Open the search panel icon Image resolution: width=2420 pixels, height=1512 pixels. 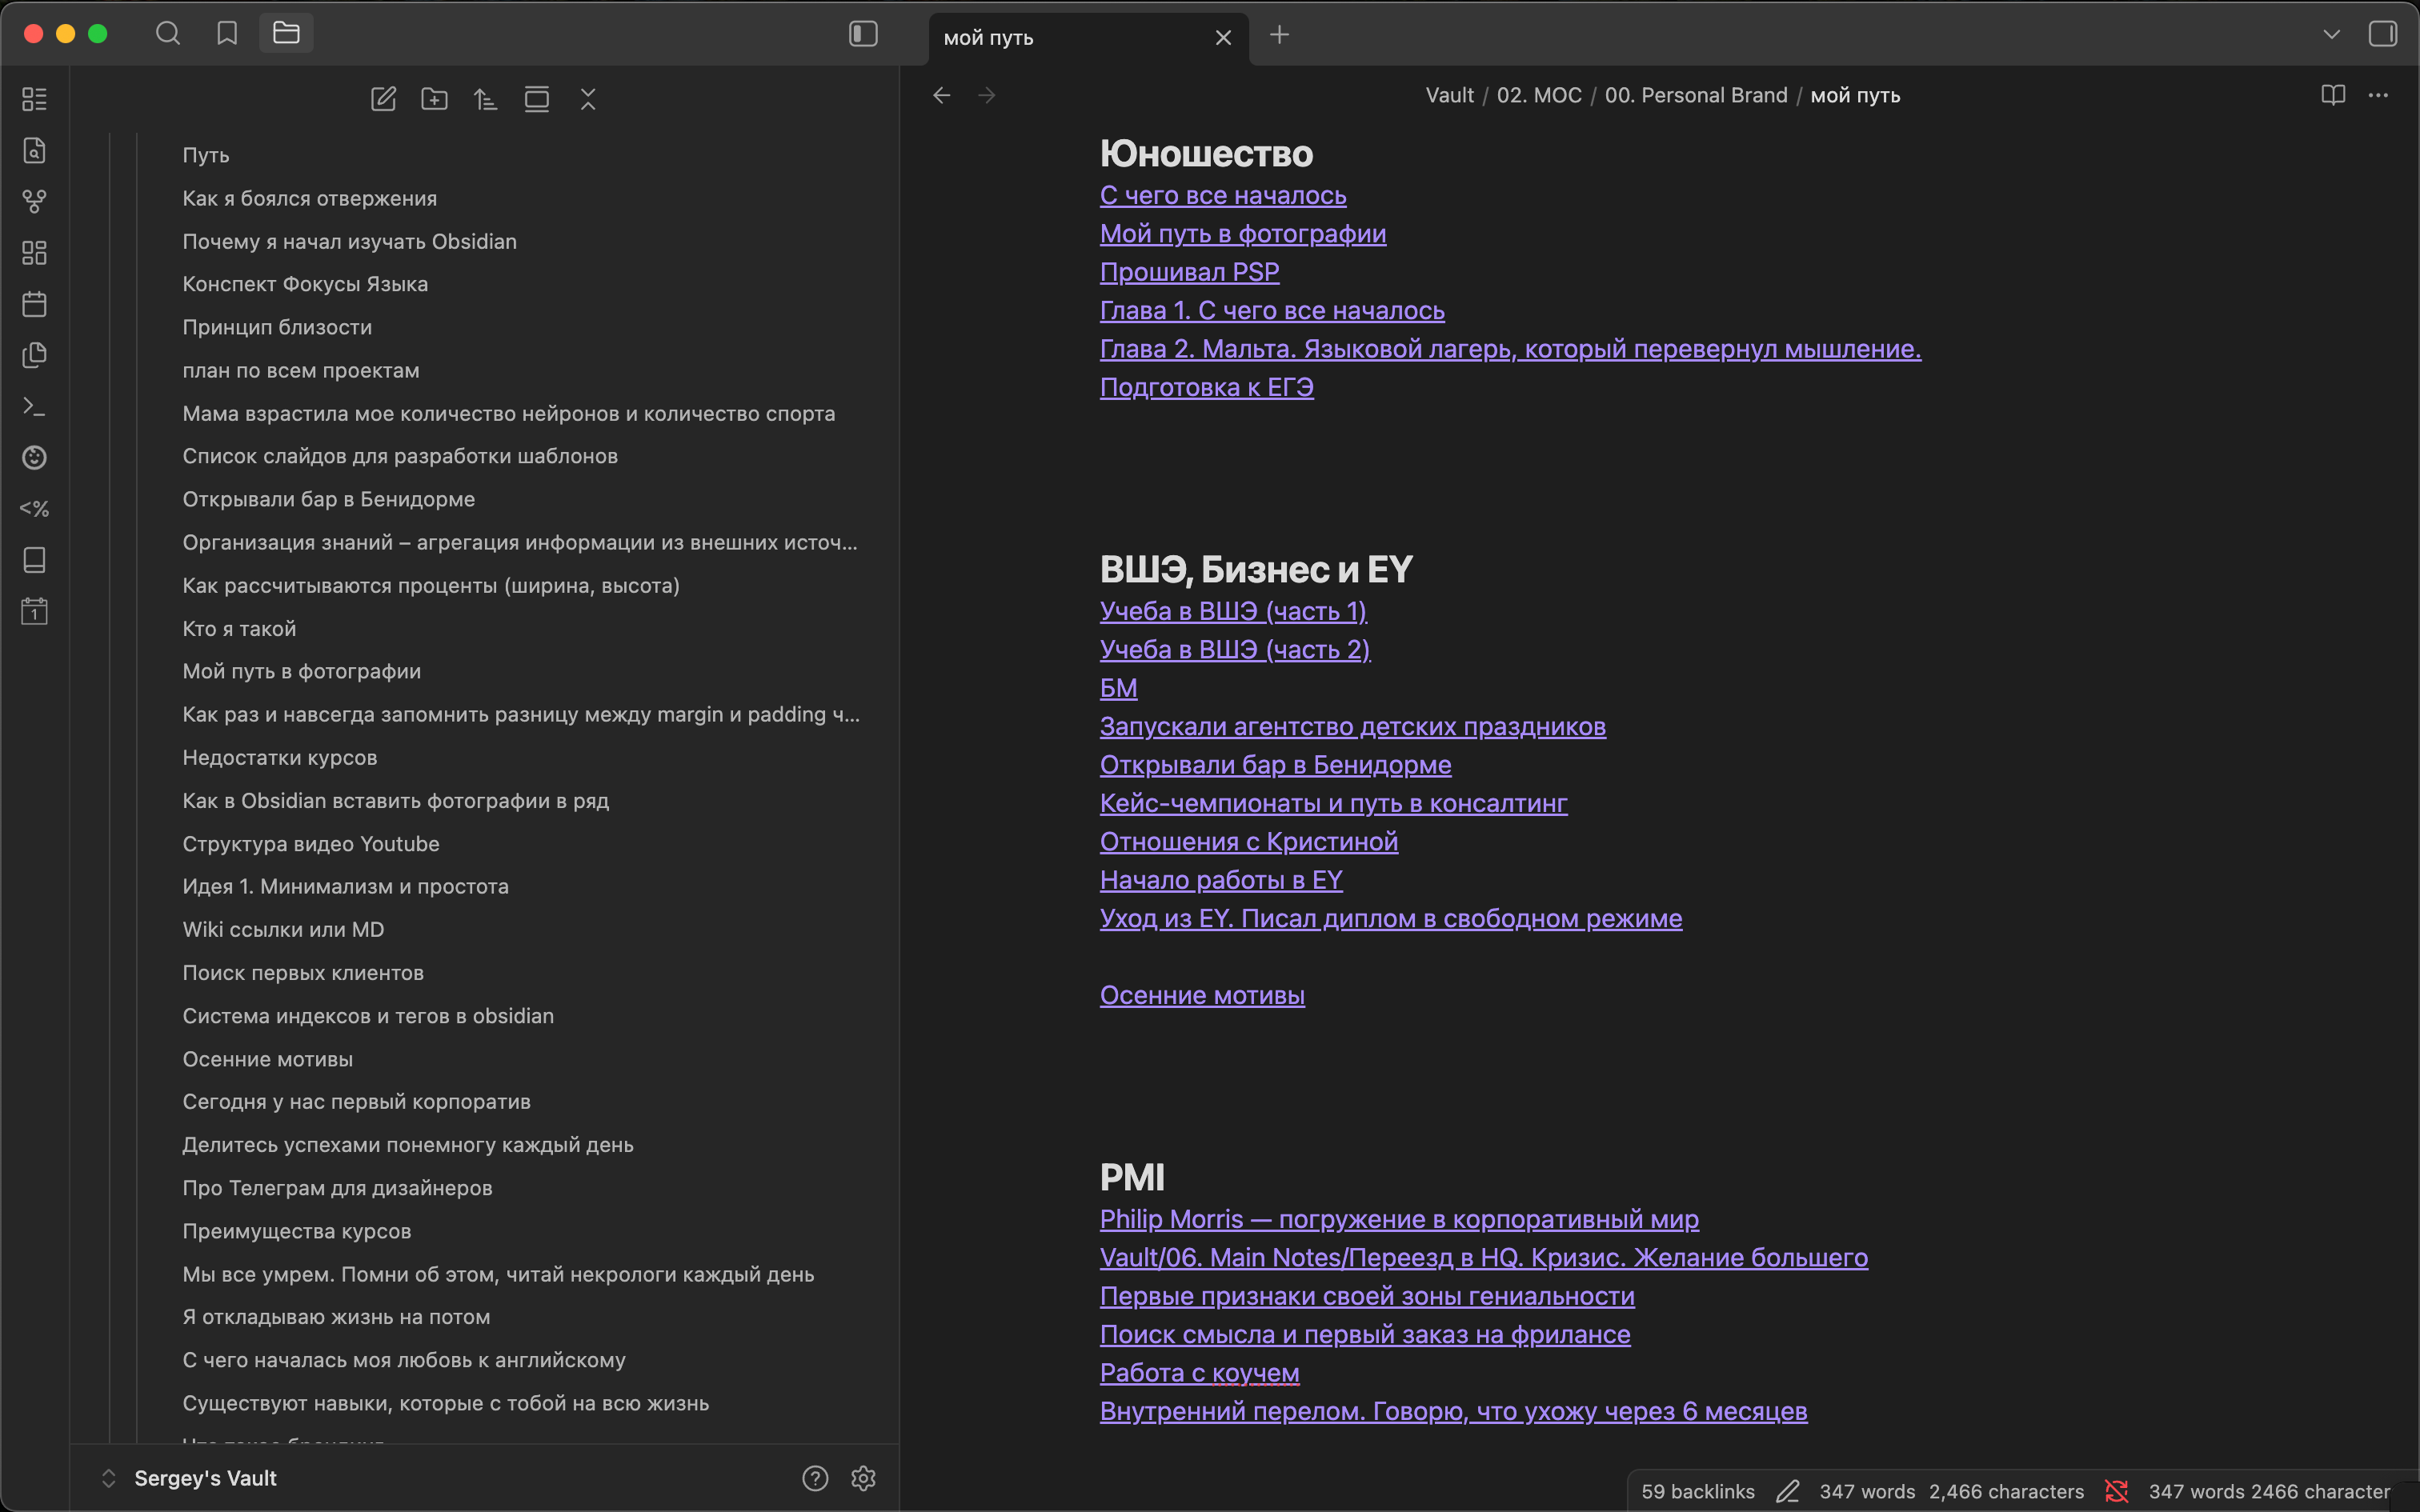[168, 34]
